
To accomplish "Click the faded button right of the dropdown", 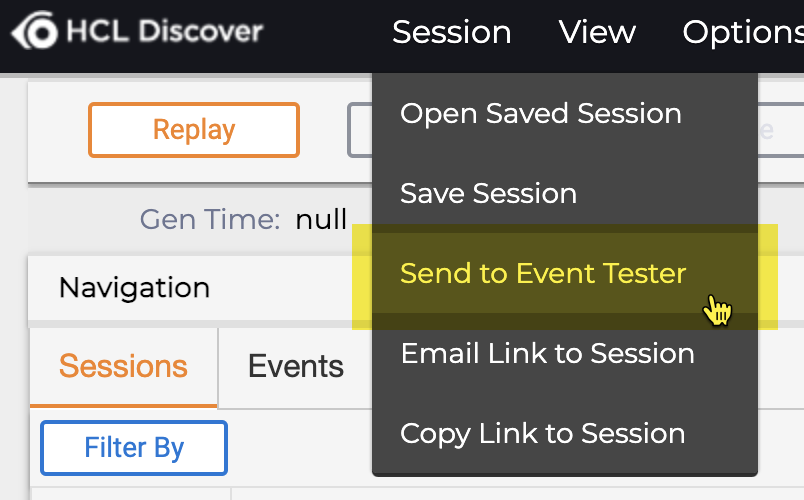I will pyautogui.click(x=766, y=130).
